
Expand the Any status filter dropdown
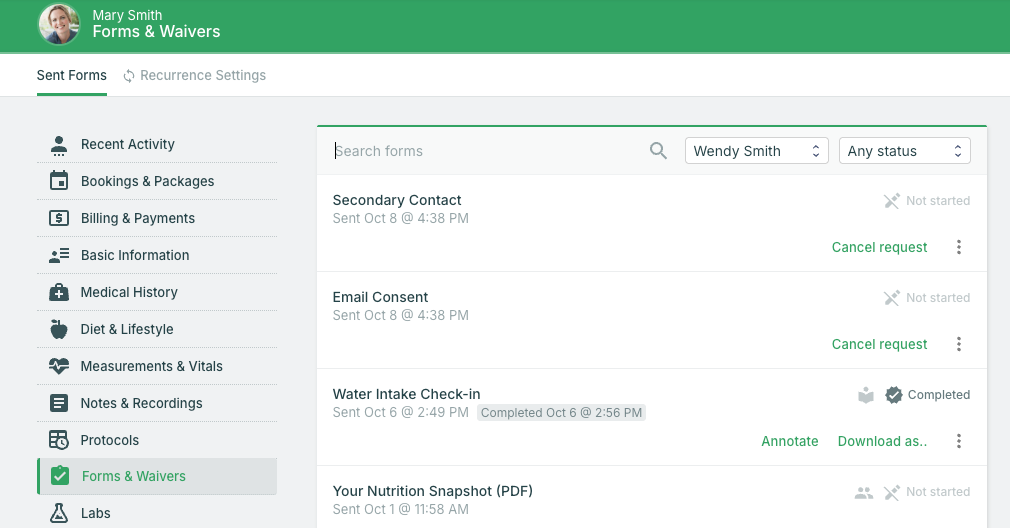coord(904,151)
